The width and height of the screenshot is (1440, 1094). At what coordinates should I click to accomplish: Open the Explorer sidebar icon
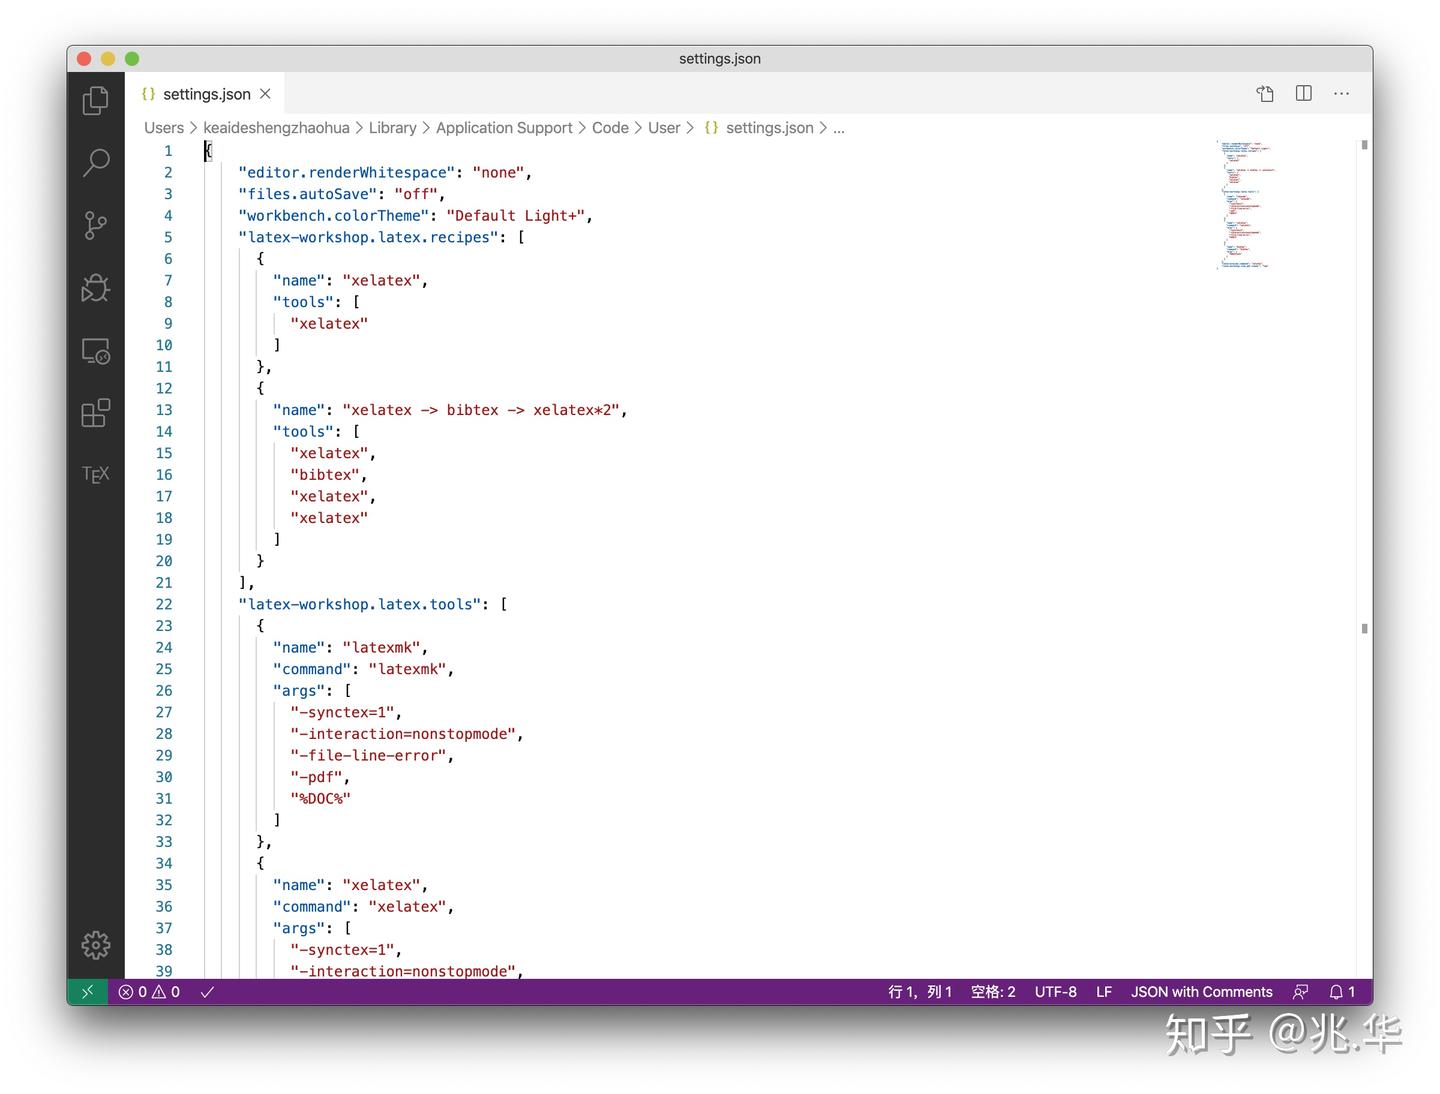click(95, 100)
